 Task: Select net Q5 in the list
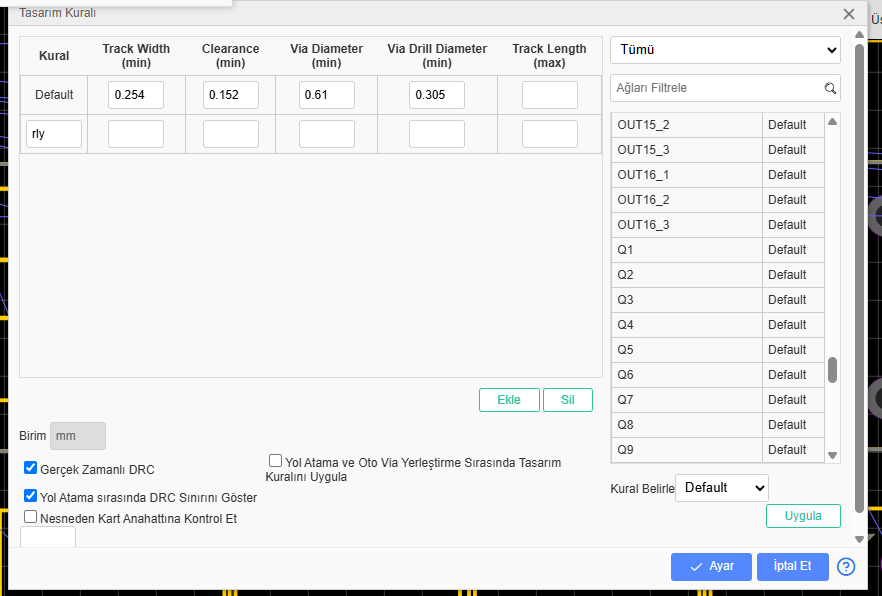point(687,350)
